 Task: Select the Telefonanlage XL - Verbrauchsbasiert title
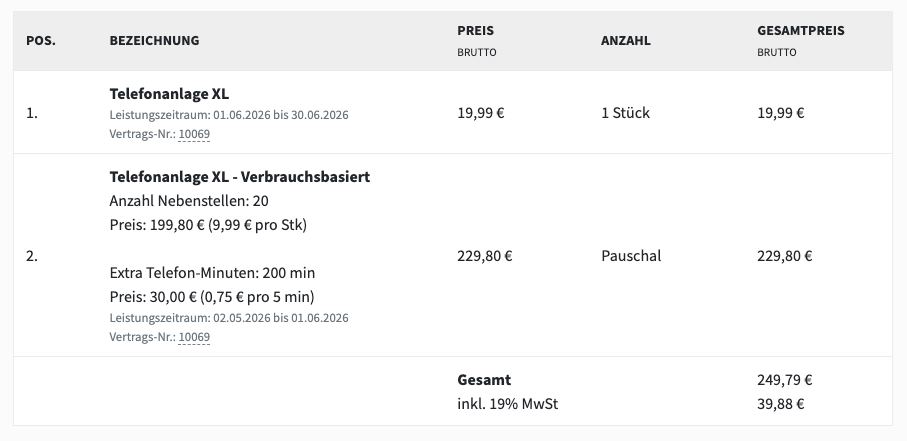point(239,177)
